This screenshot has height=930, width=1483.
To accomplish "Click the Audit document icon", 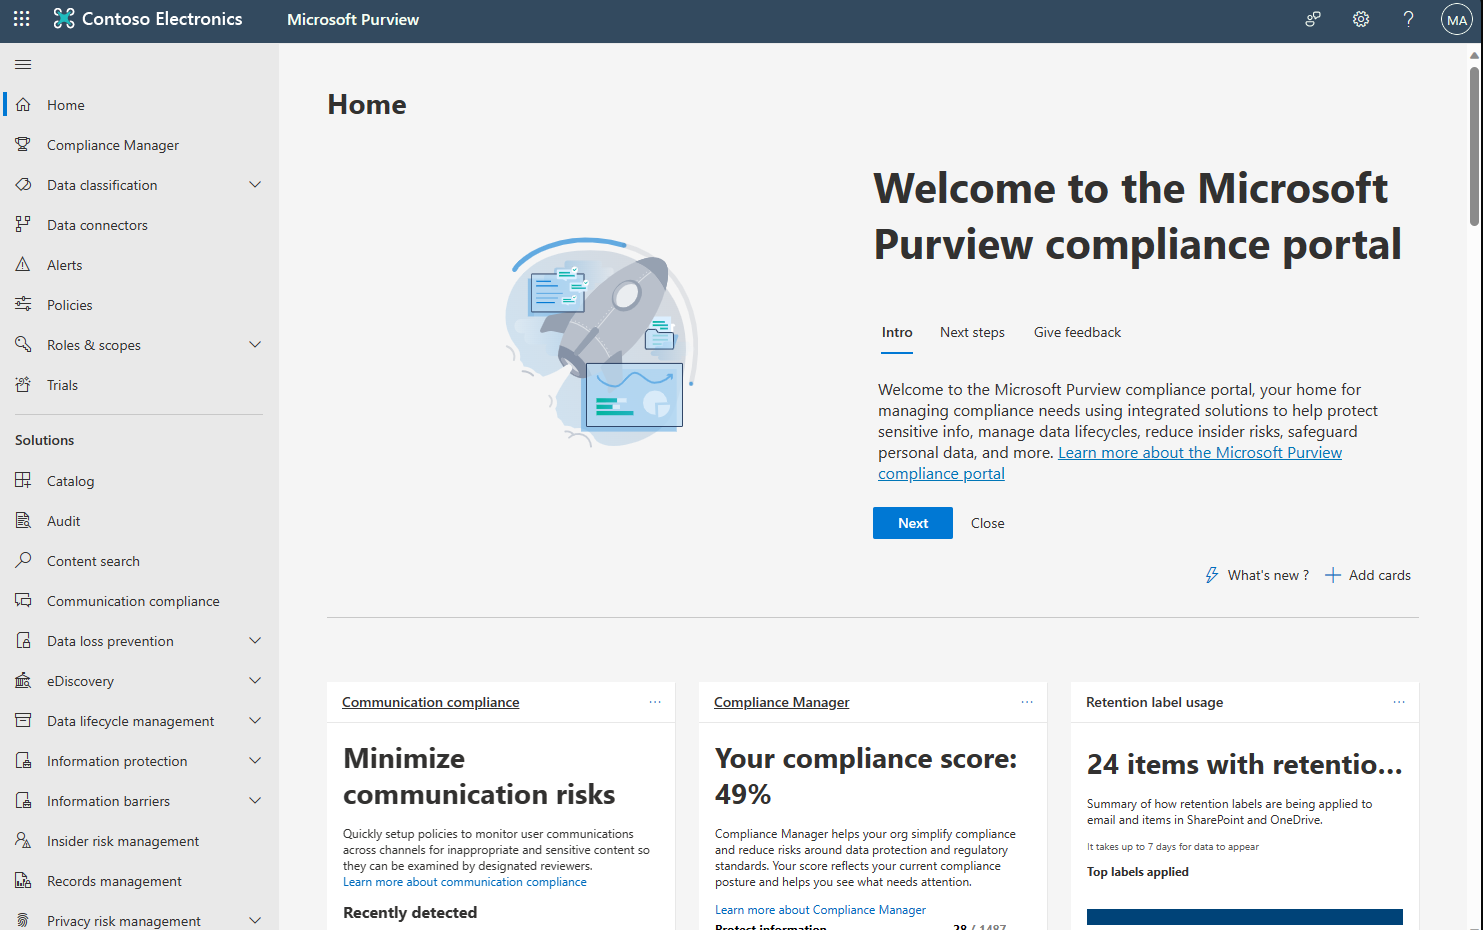I will pos(23,521).
